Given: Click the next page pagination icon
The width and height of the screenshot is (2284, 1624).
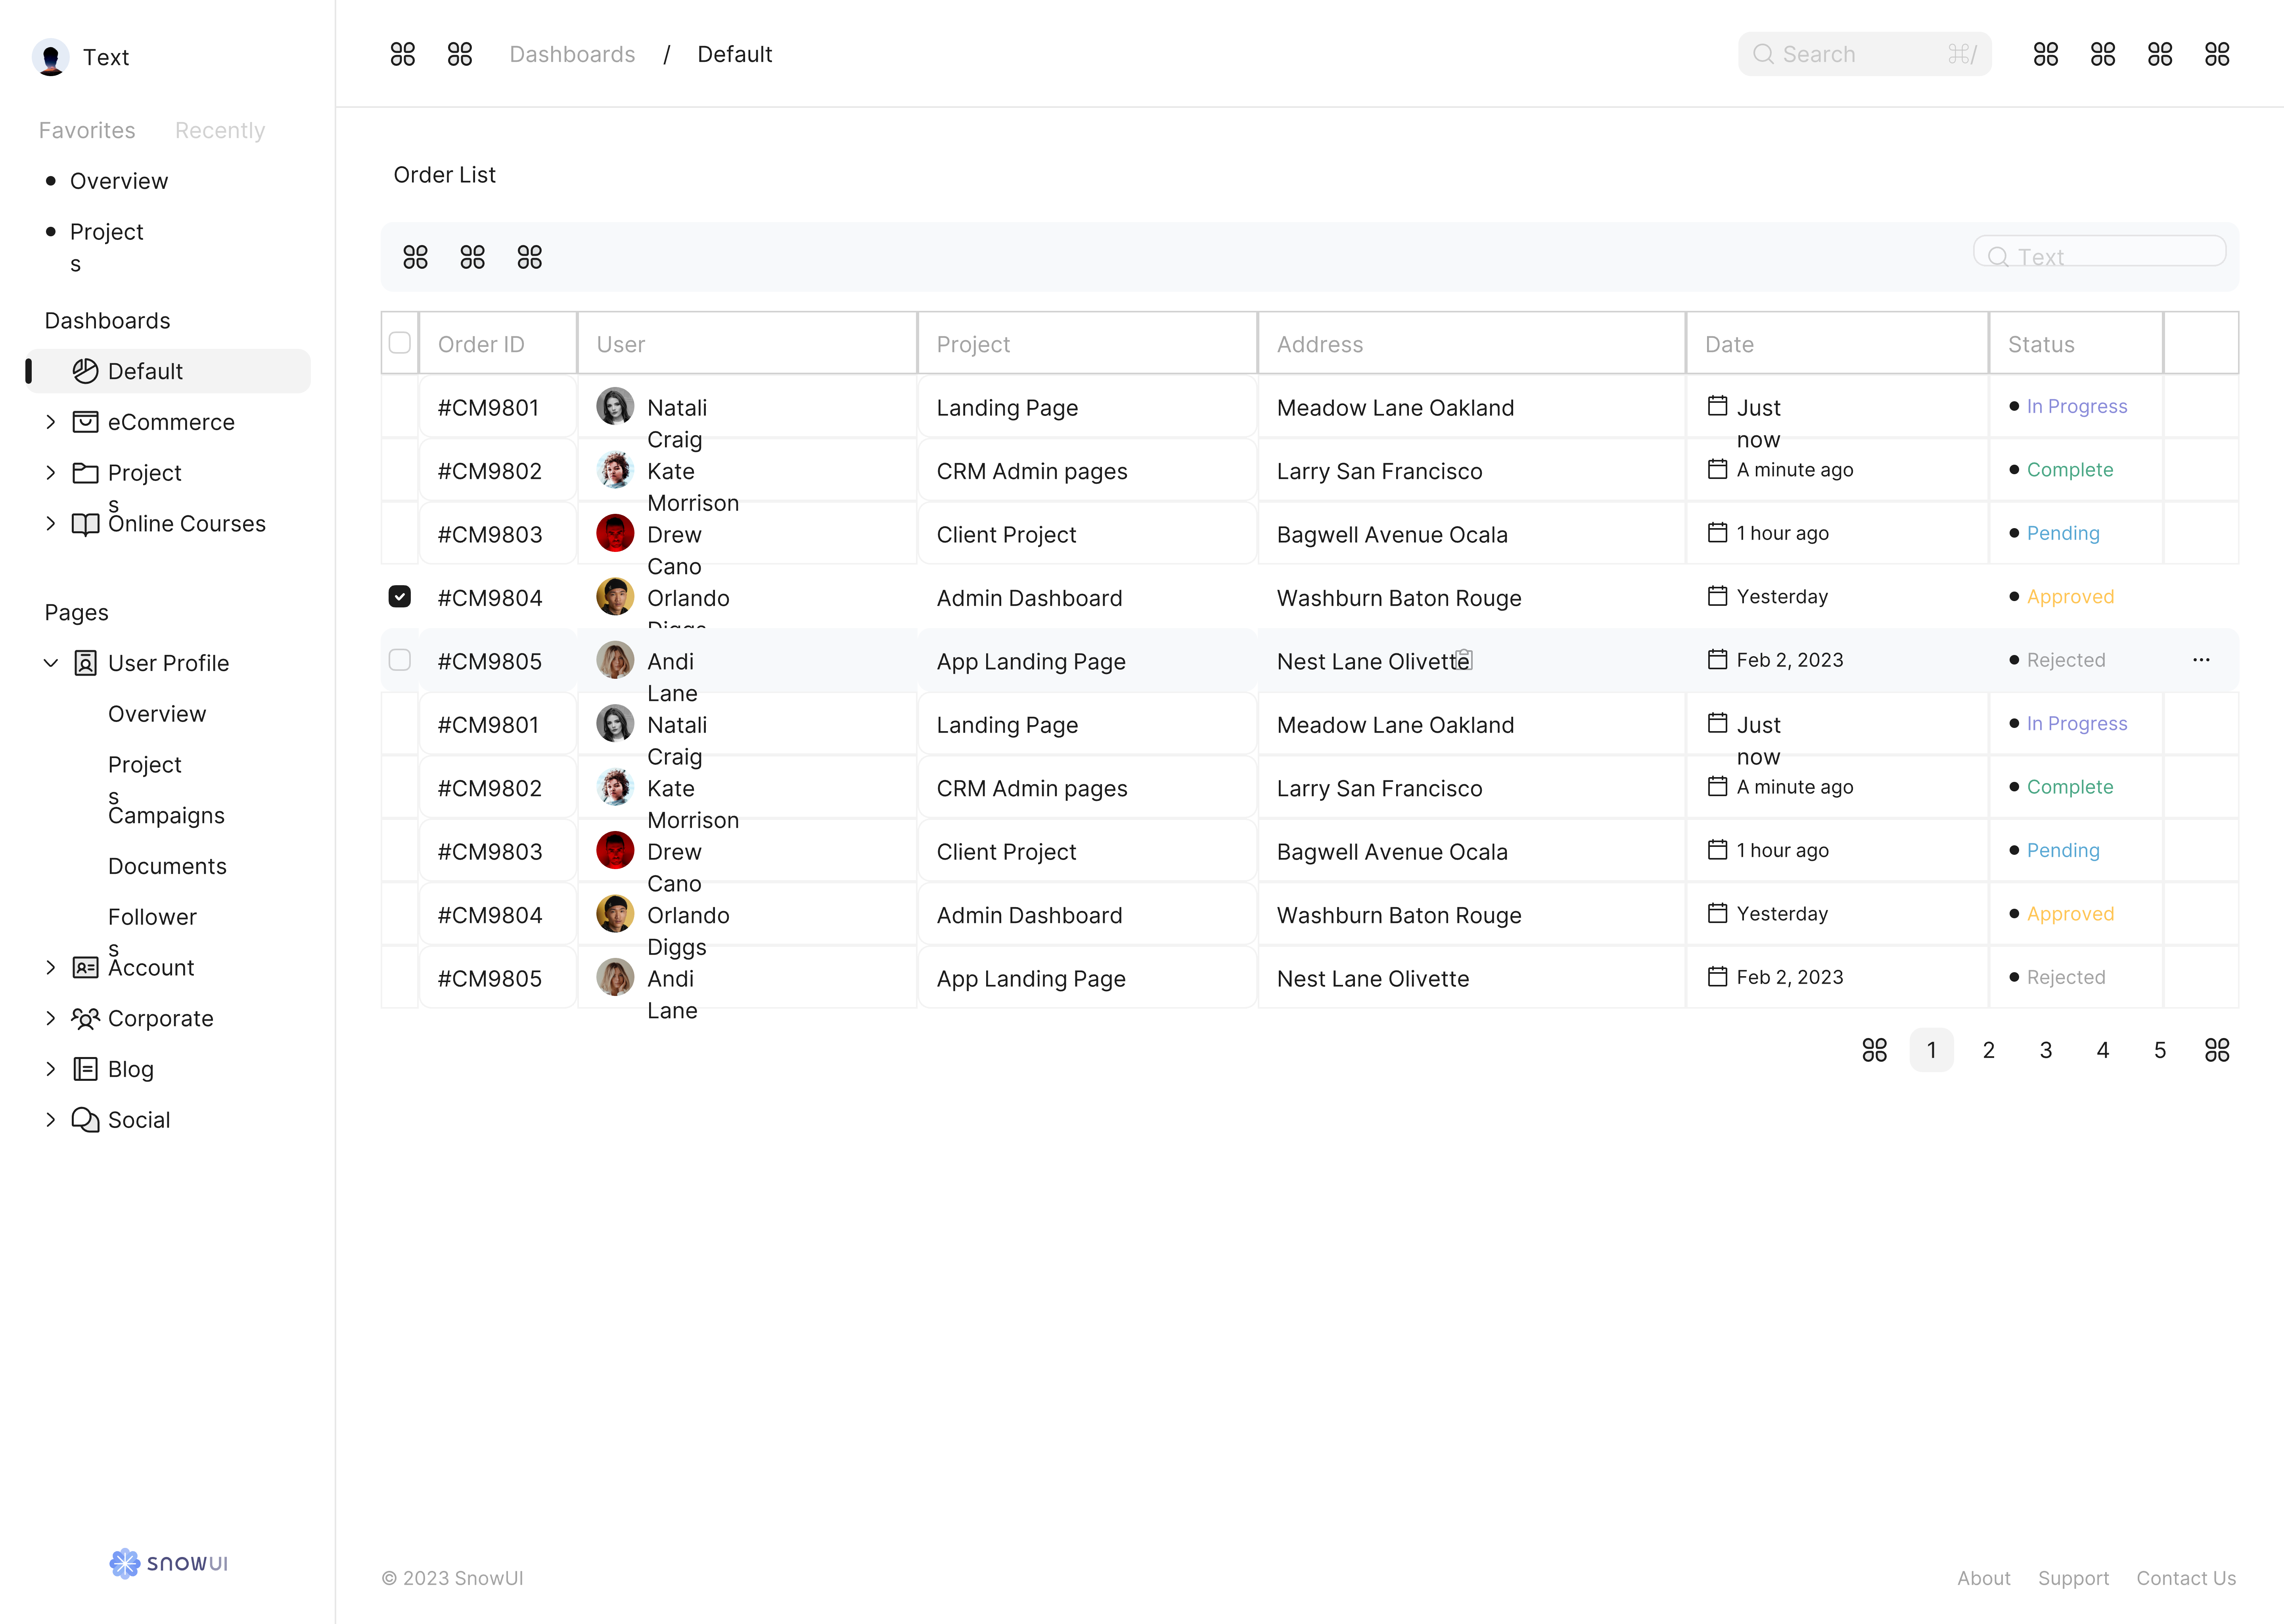Looking at the screenshot, I should pyautogui.click(x=2217, y=1050).
